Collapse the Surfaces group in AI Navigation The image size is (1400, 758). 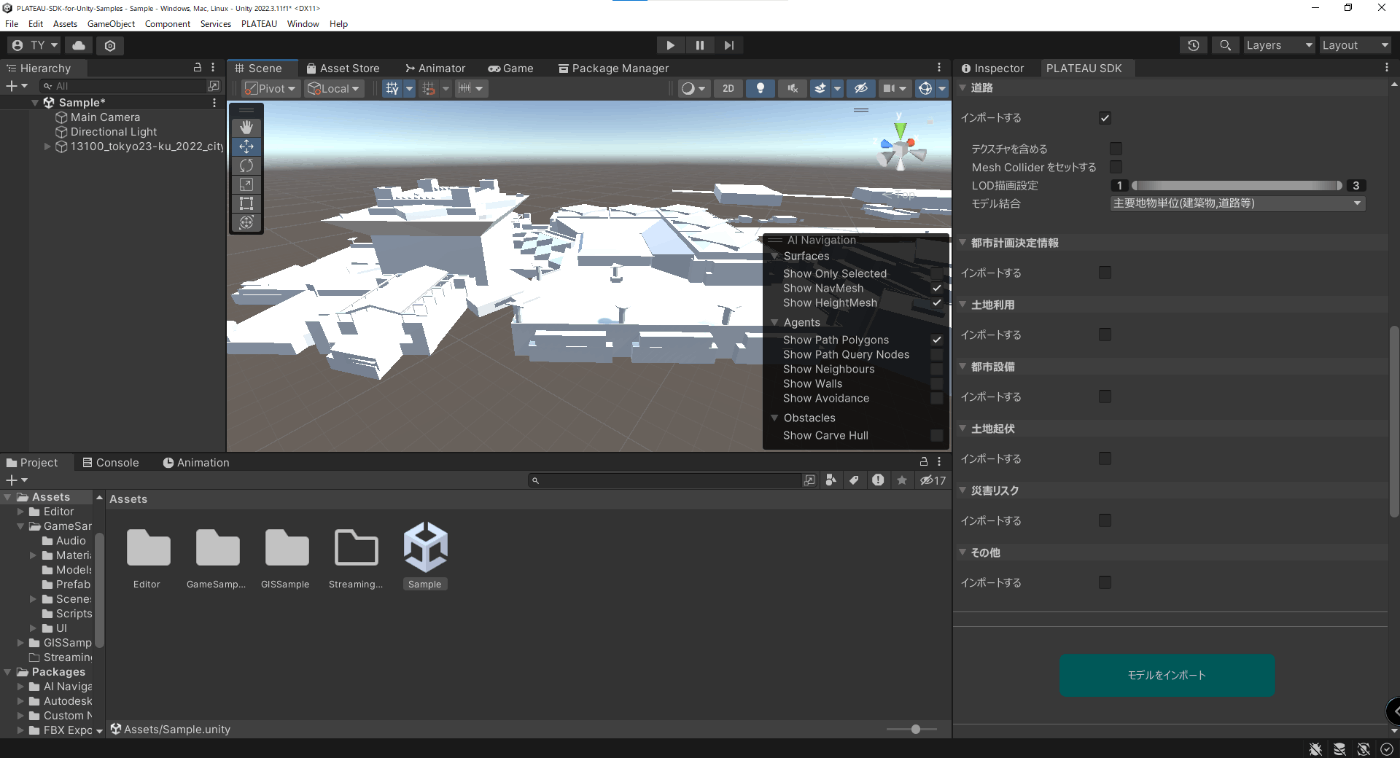774,256
